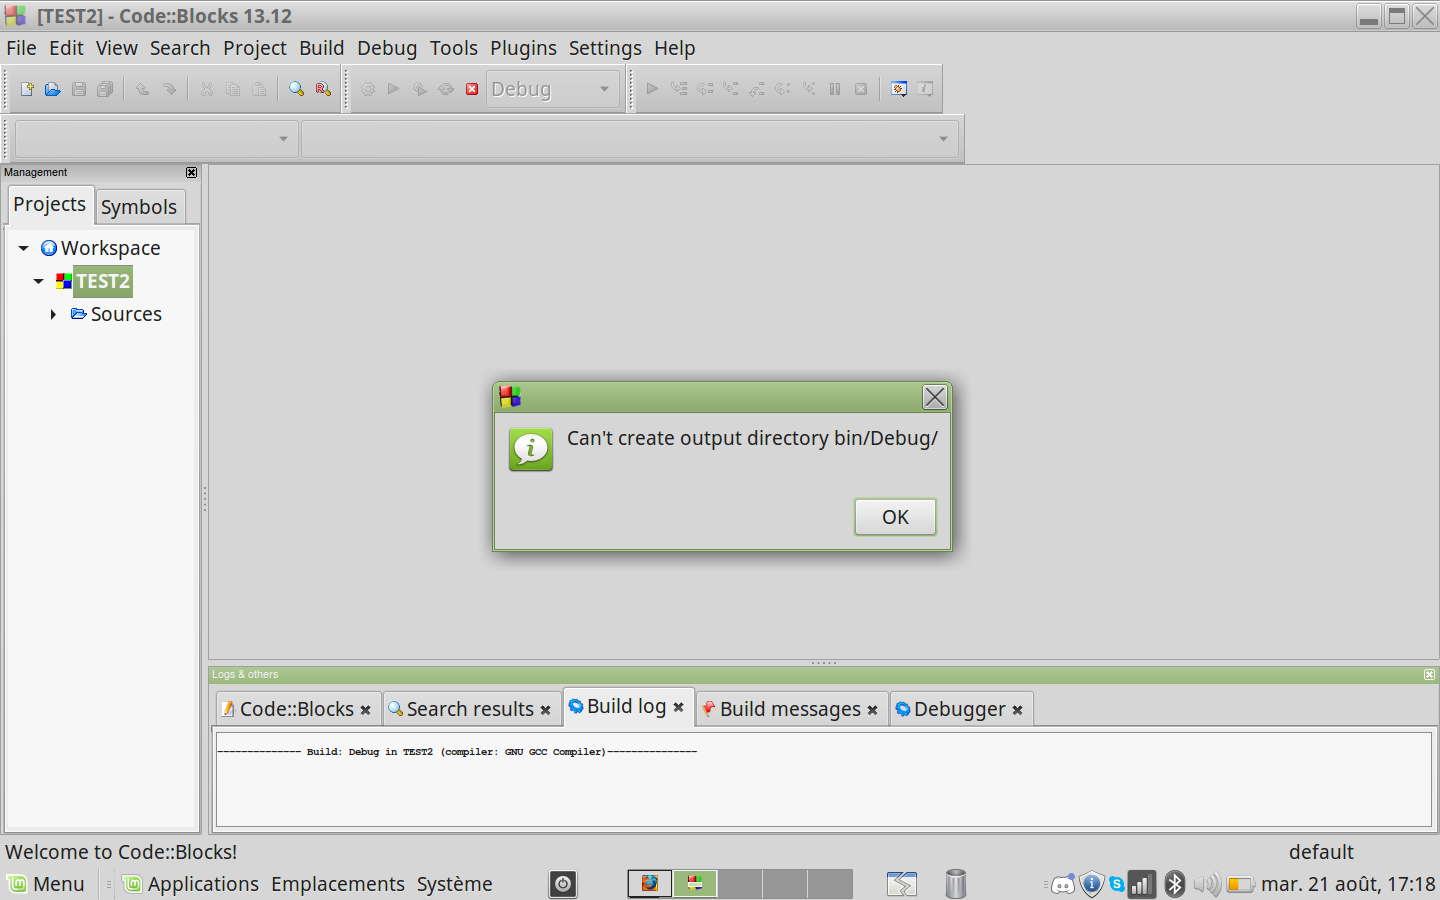Click the Build gear icon

tap(368, 89)
